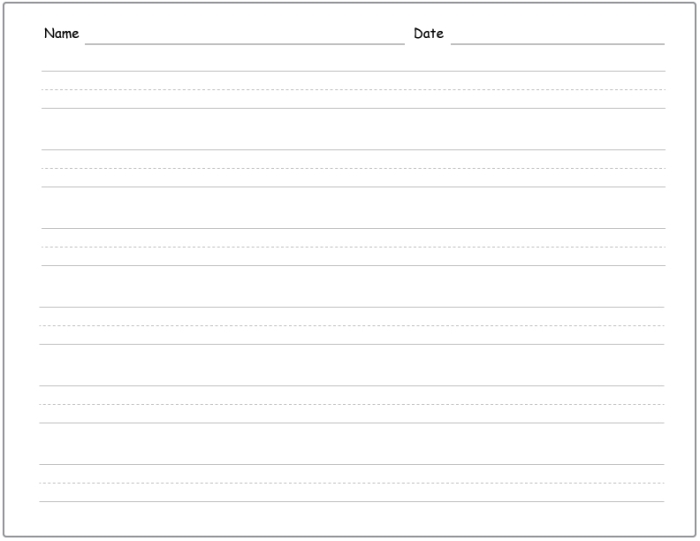The height and width of the screenshot is (541, 700).
Task: Click the first writing row's dashed midline
Action: (x=353, y=90)
